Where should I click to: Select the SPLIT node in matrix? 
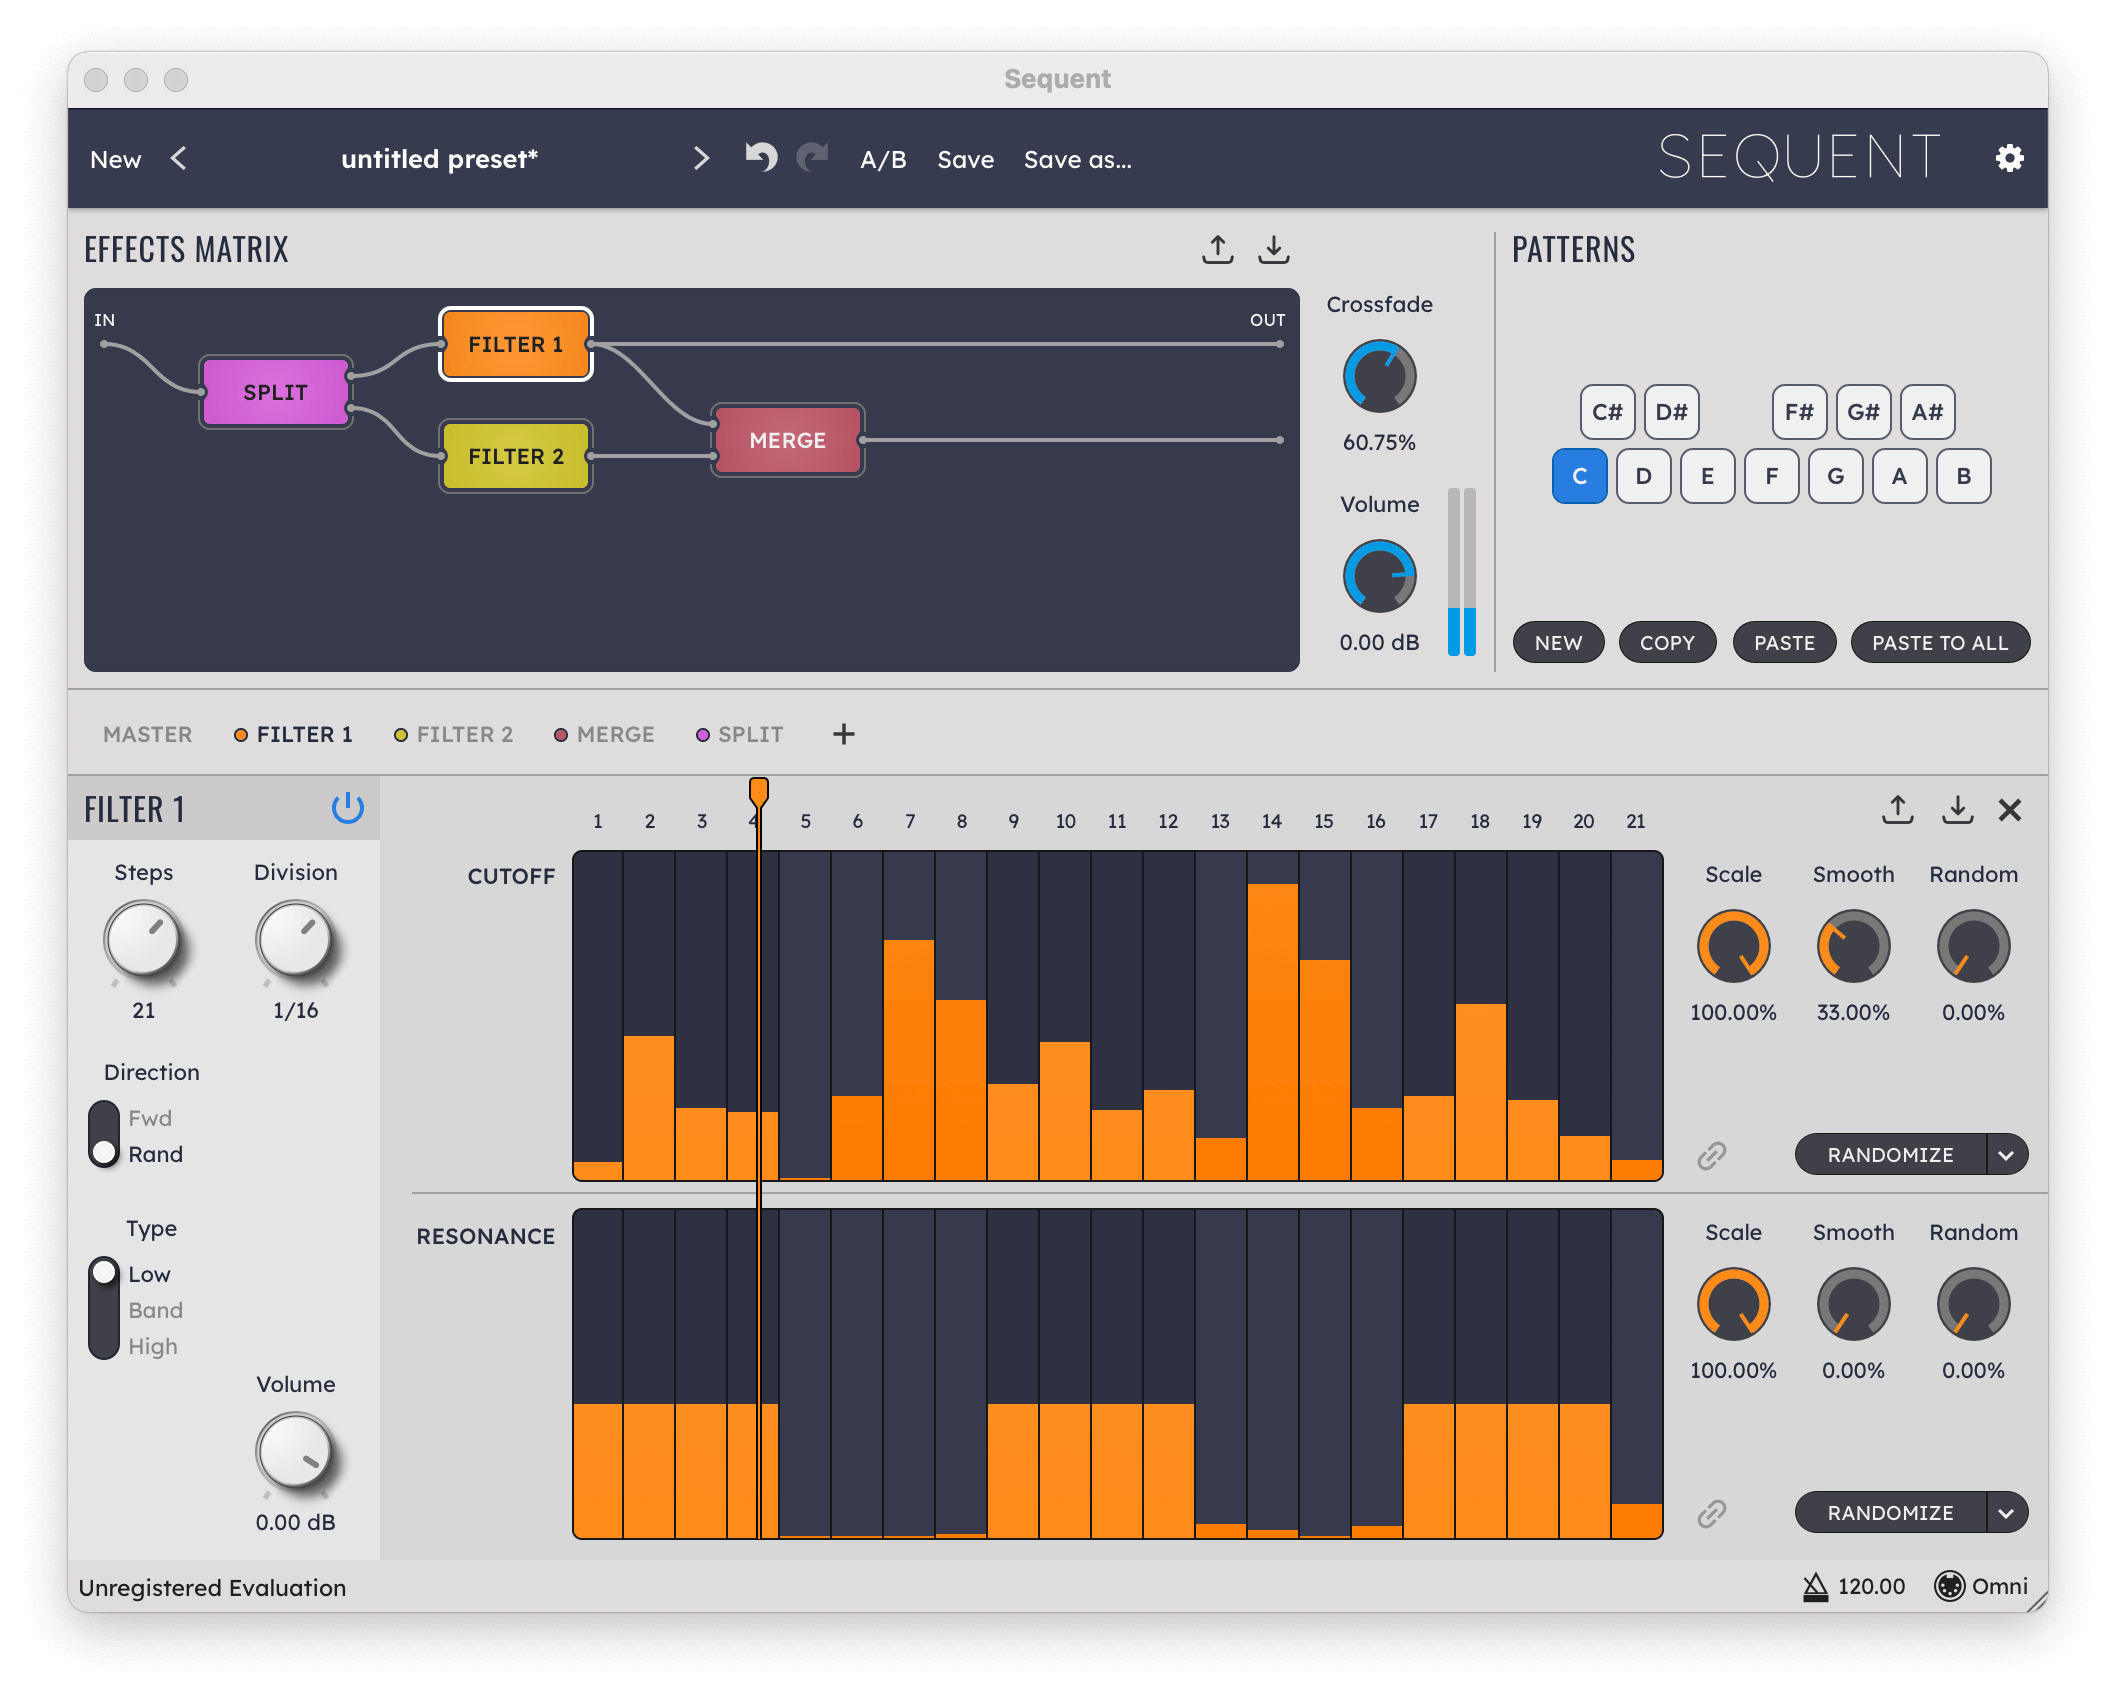click(275, 392)
